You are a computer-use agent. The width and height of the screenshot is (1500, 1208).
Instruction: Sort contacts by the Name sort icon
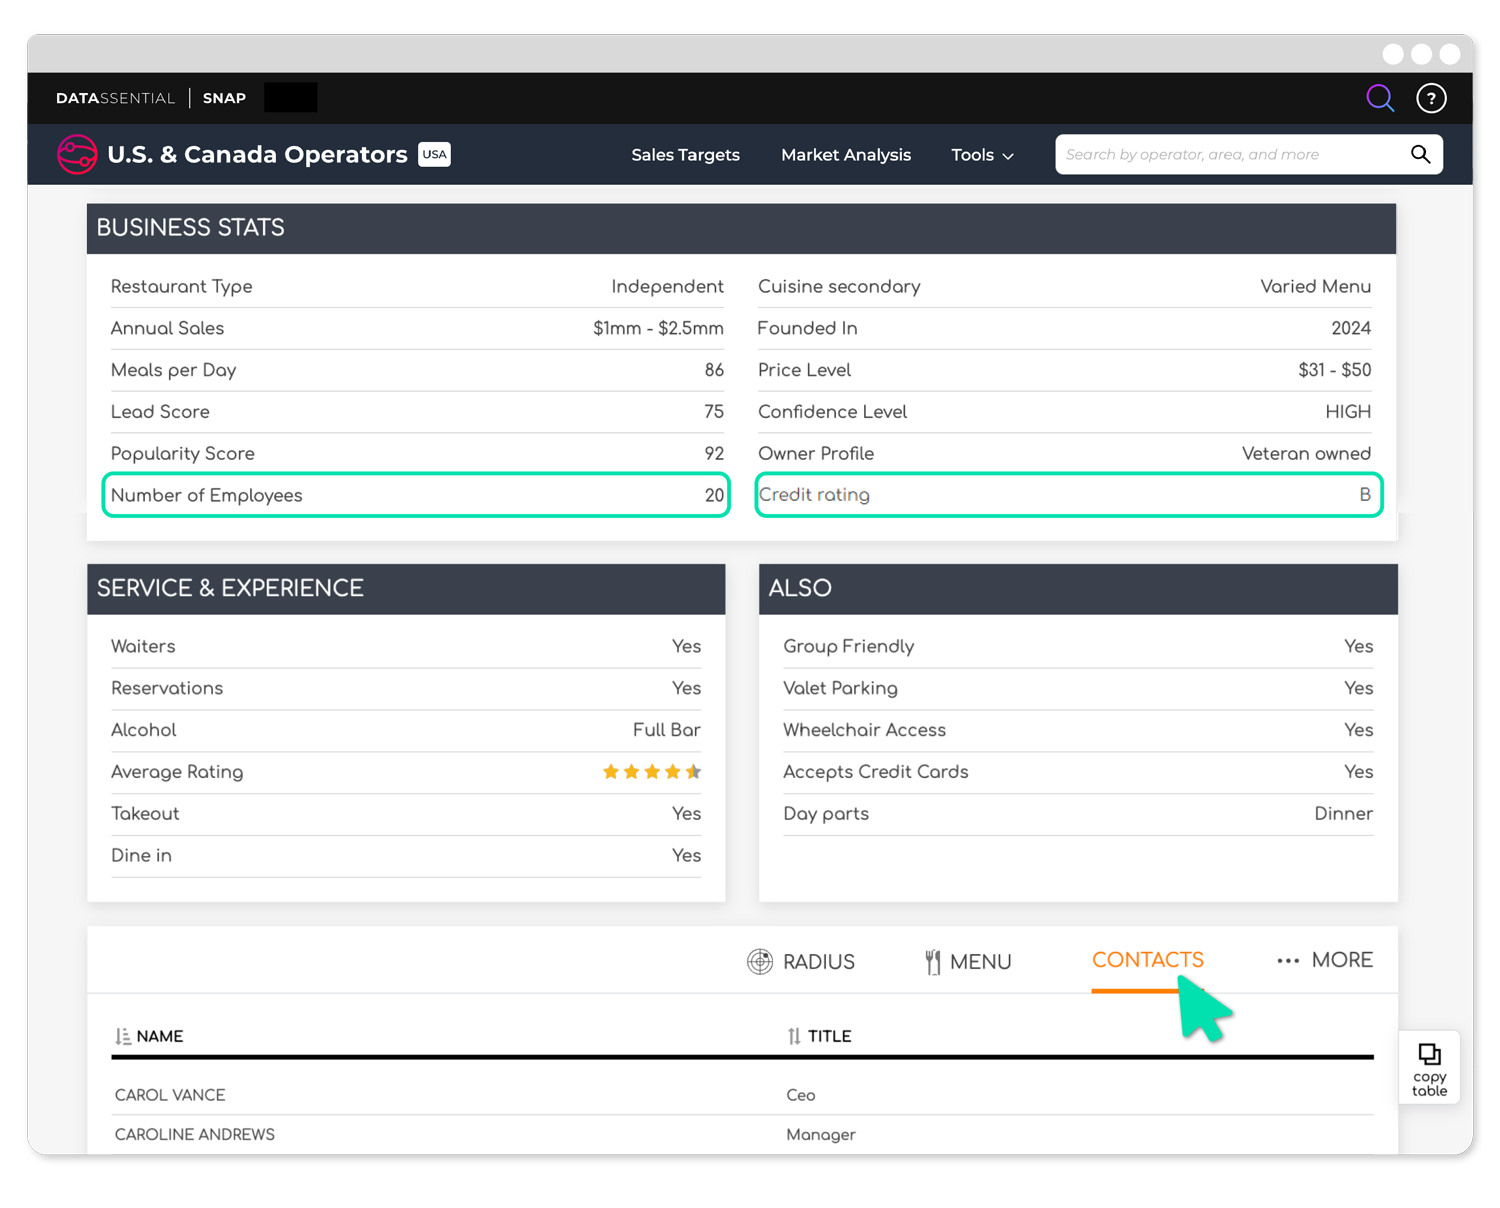[123, 1036]
